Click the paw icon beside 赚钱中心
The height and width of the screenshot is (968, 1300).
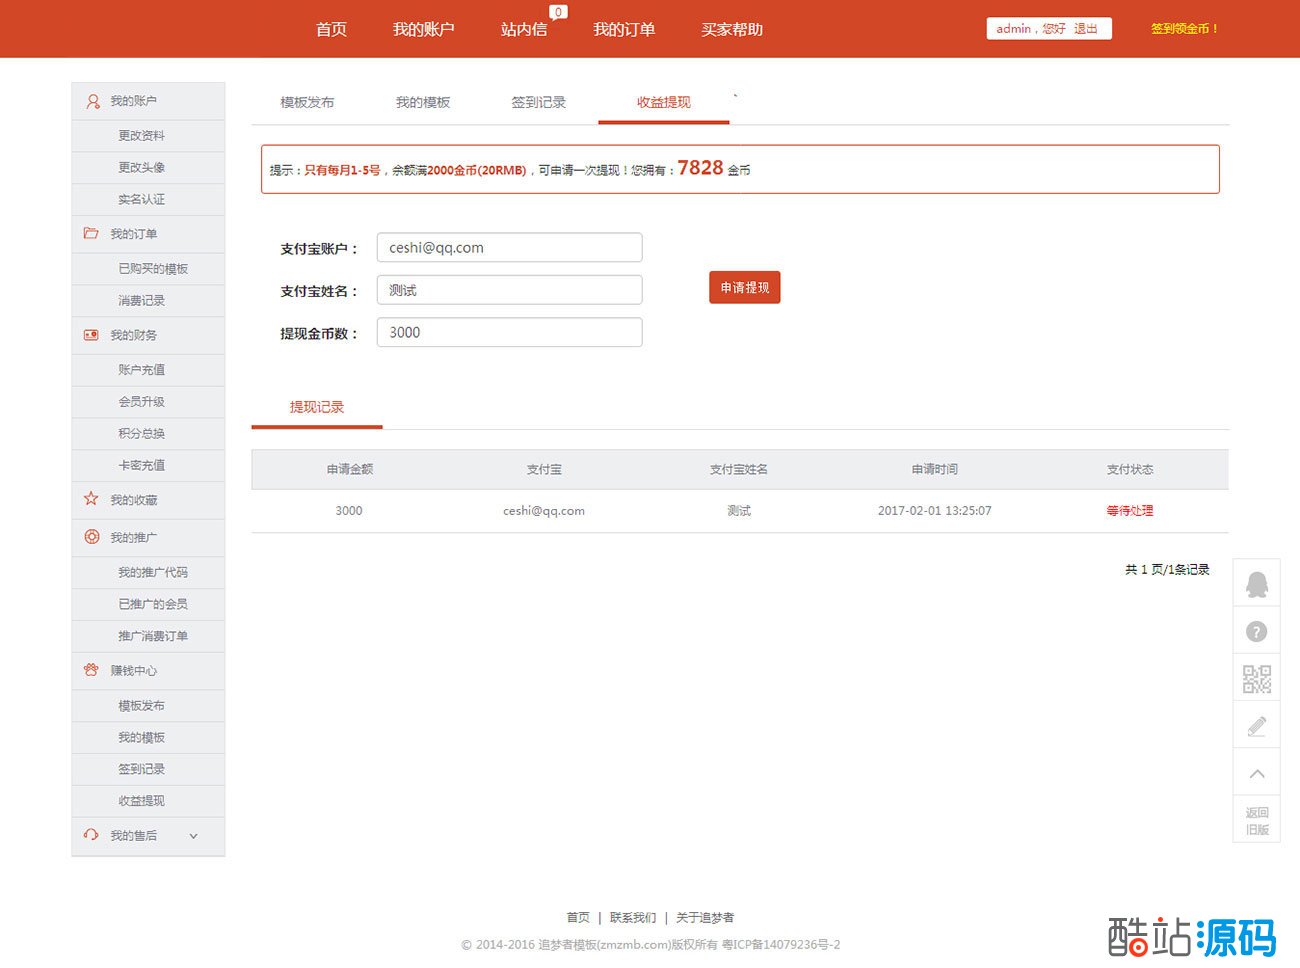tap(91, 670)
